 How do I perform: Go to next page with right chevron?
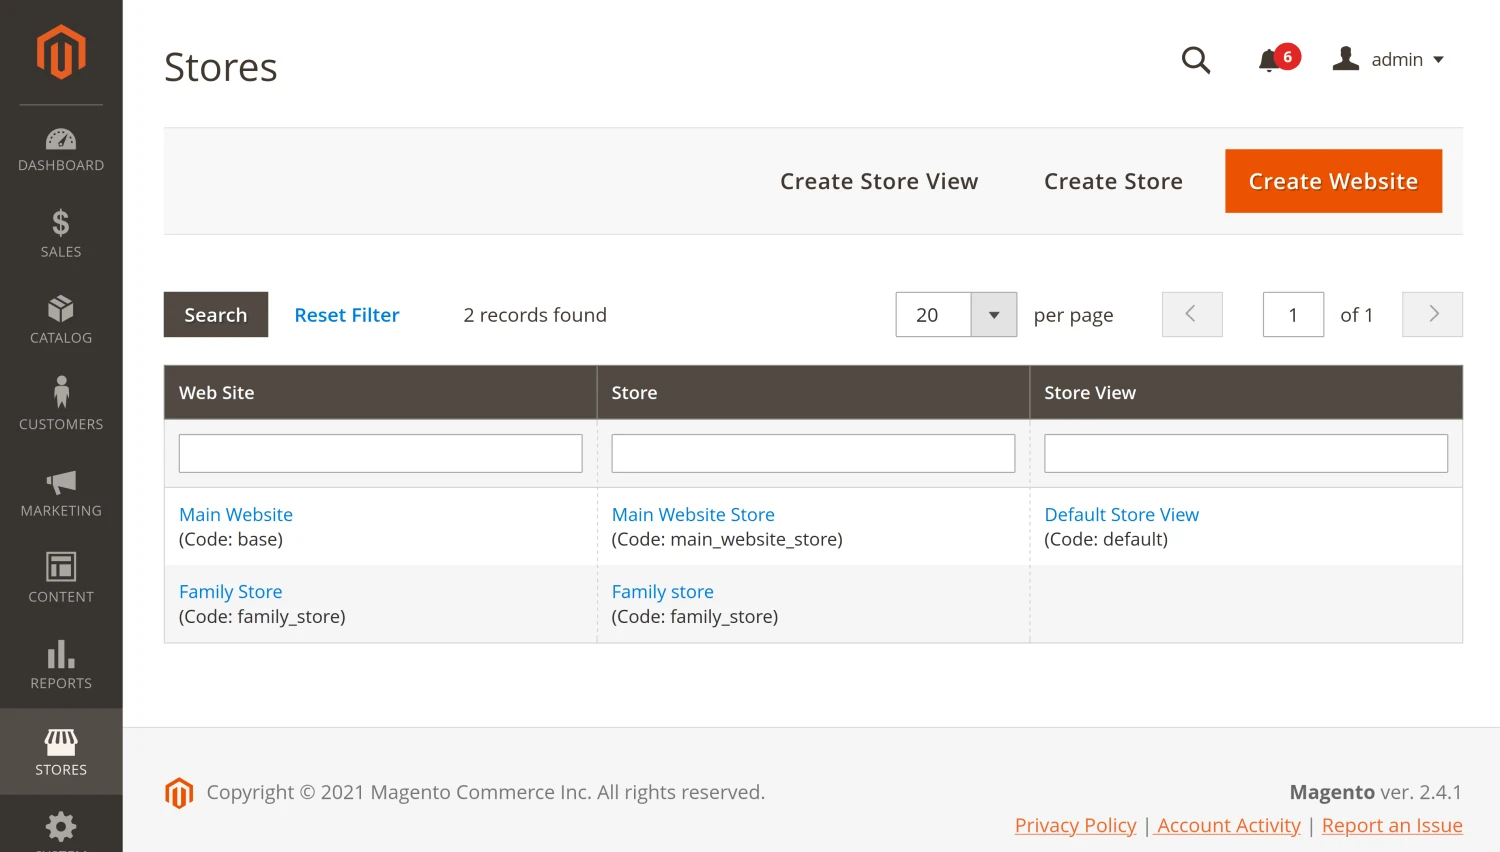pyautogui.click(x=1432, y=315)
